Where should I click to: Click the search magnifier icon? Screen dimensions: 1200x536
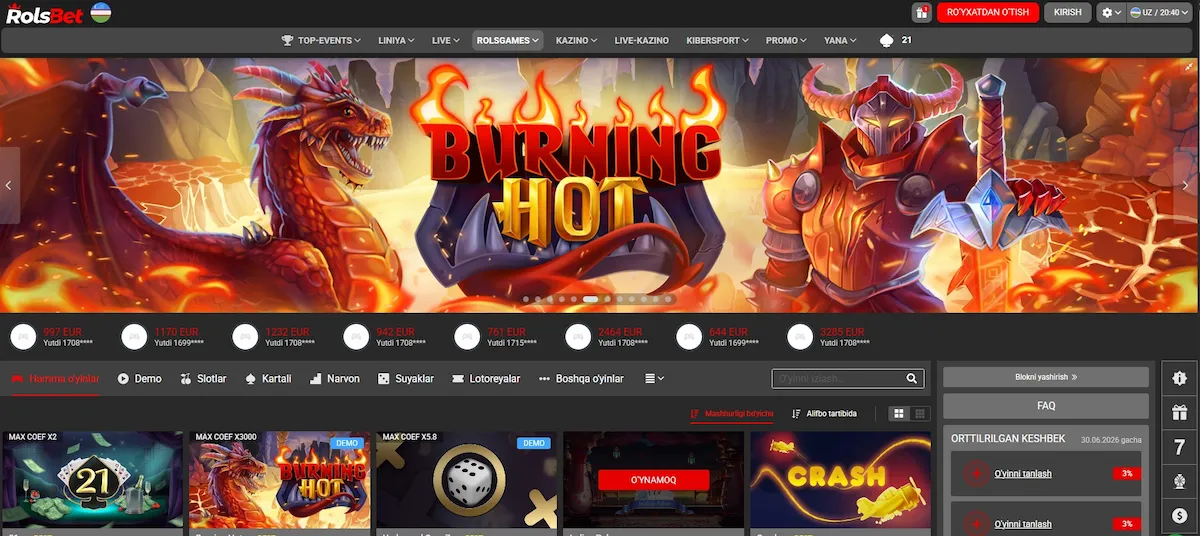912,379
